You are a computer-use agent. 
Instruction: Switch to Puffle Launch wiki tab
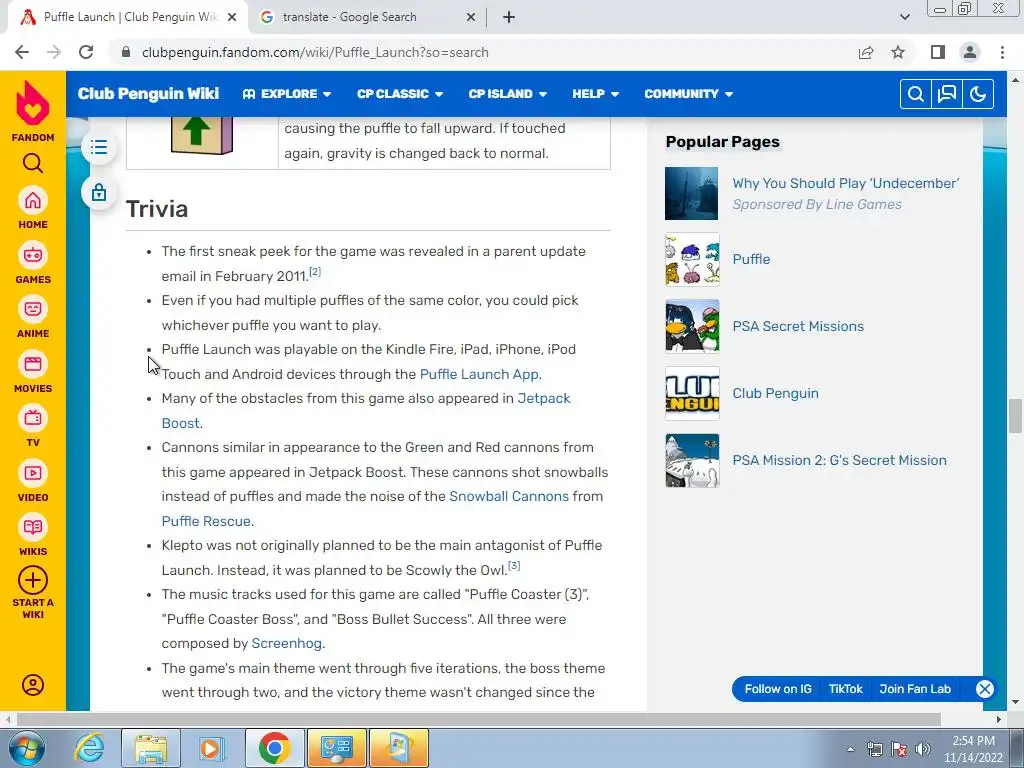tap(129, 17)
